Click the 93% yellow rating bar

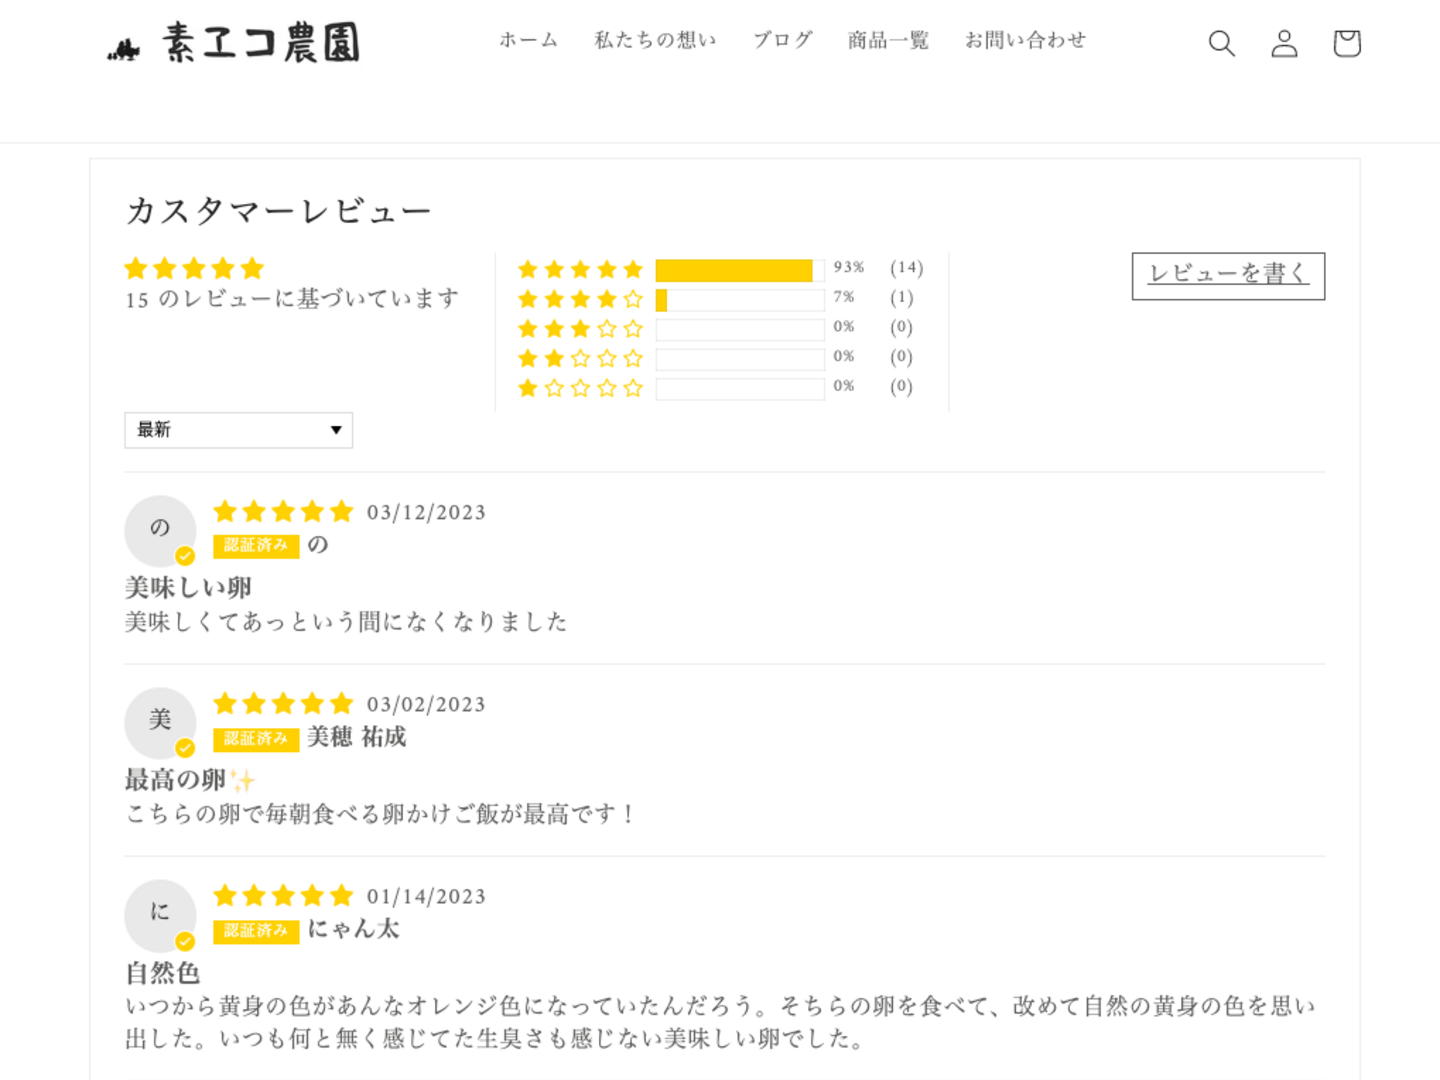pos(734,271)
